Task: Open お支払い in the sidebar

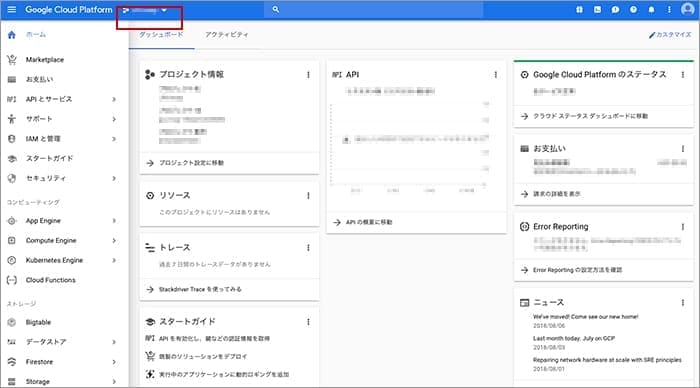Action: pos(39,79)
